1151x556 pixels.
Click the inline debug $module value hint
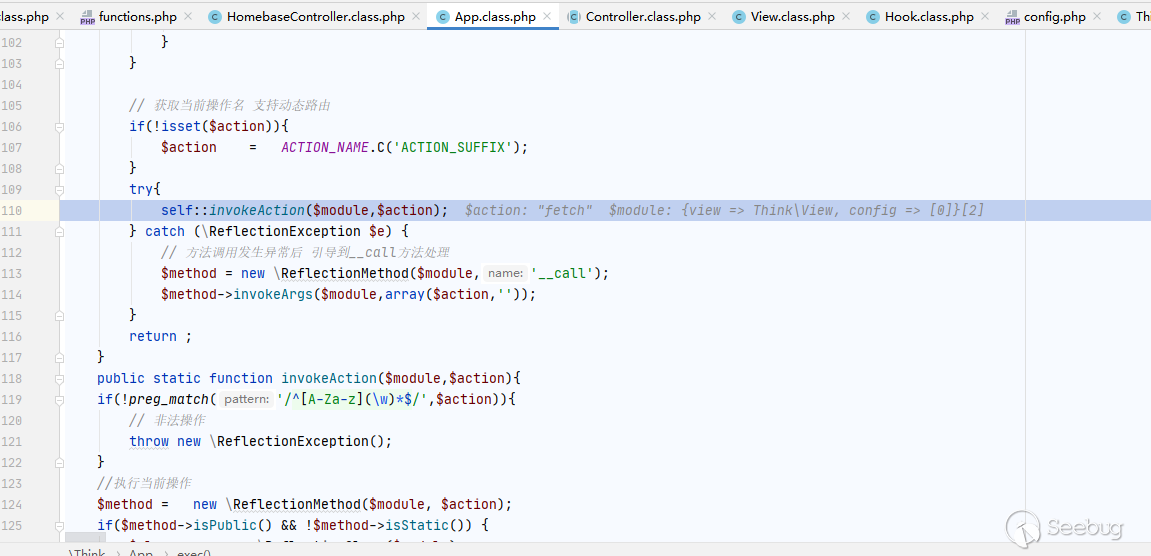point(796,211)
